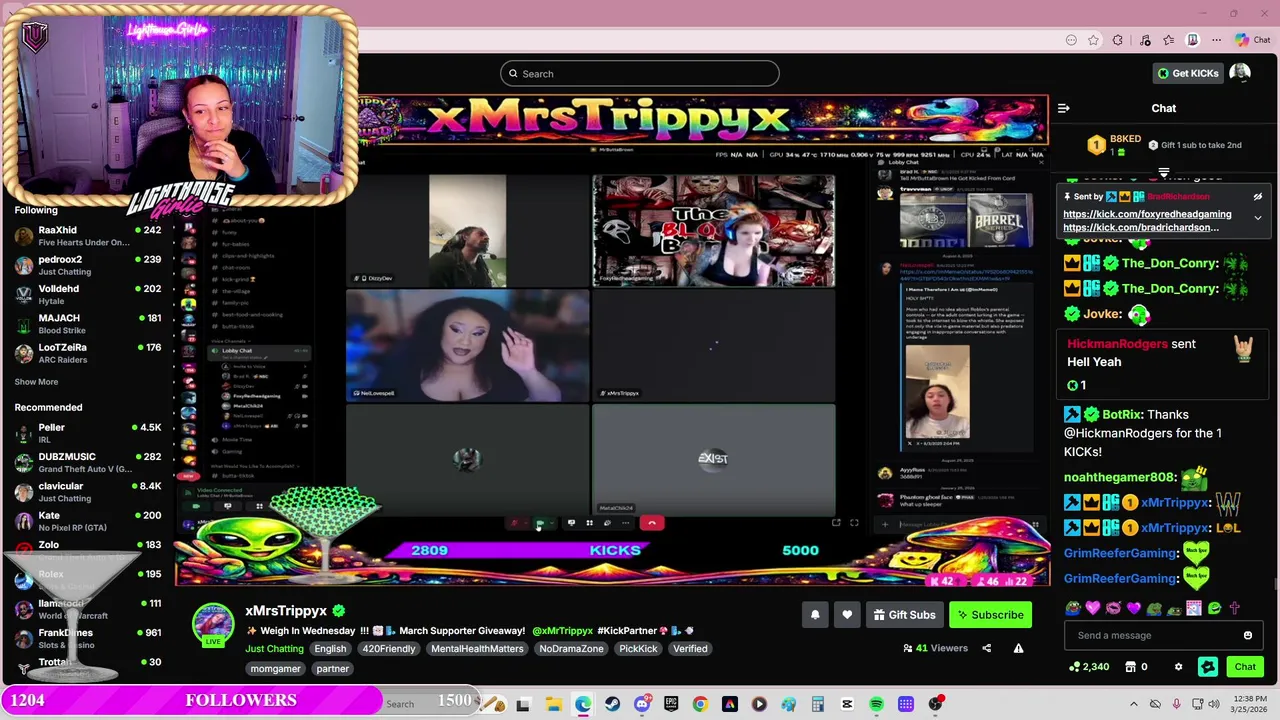Insert the pink heart emote
The image size is (1280, 720).
click(1092, 608)
